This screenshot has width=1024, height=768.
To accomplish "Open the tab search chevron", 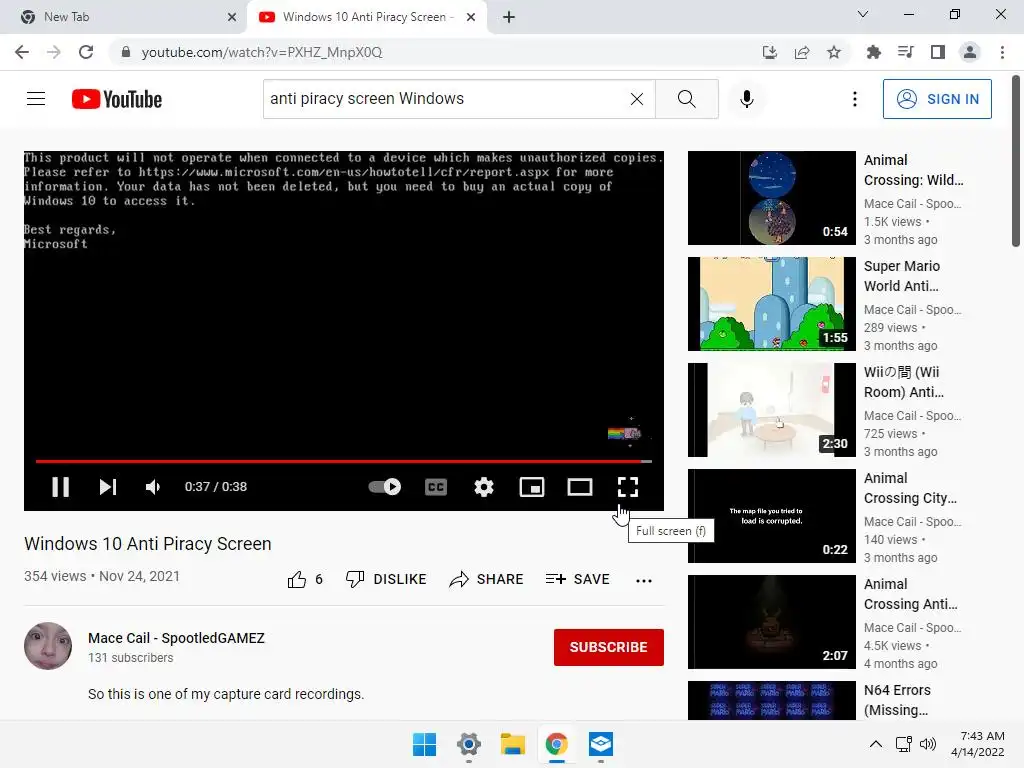I will click(x=863, y=14).
